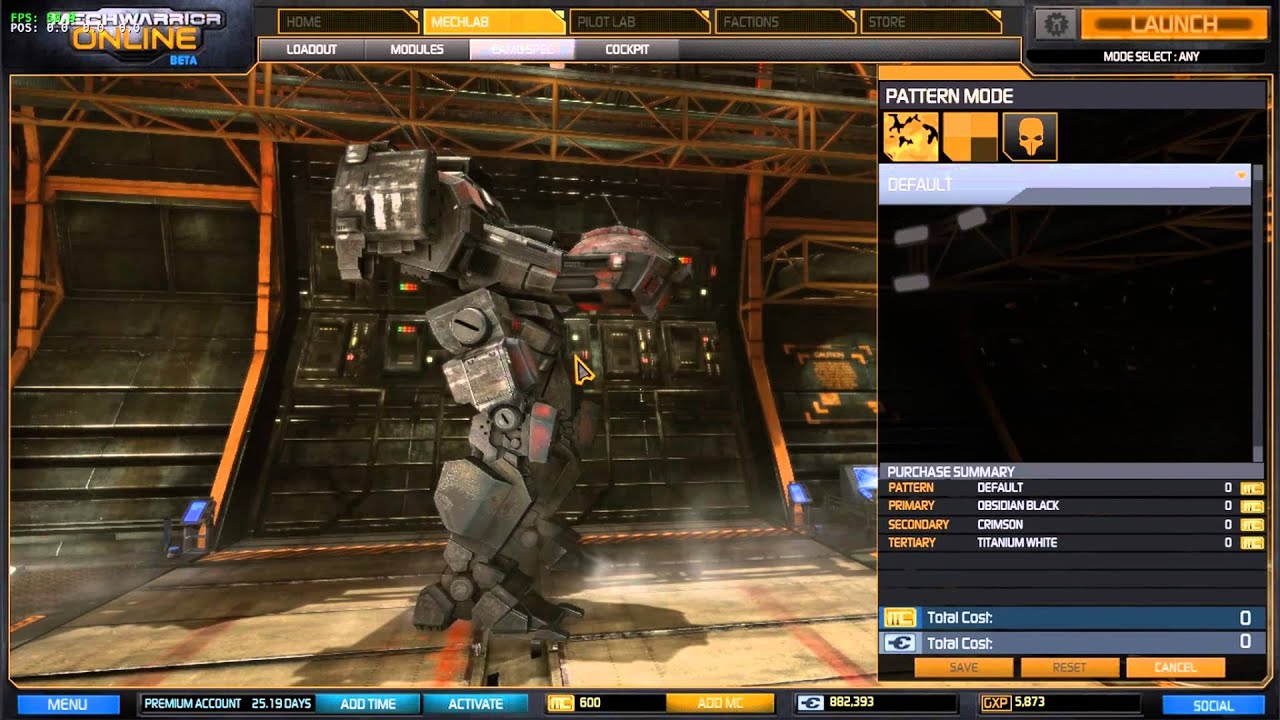Click the CANCEL button

1175,667
